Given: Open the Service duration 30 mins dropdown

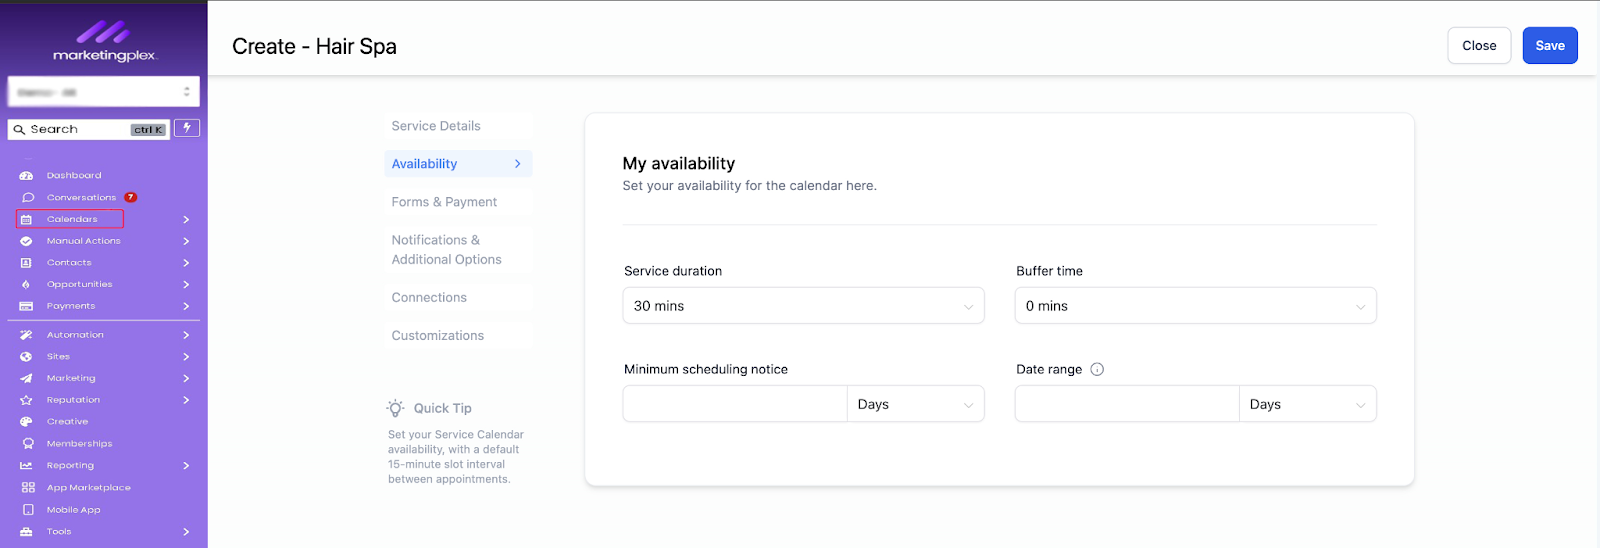Looking at the screenshot, I should click(803, 306).
